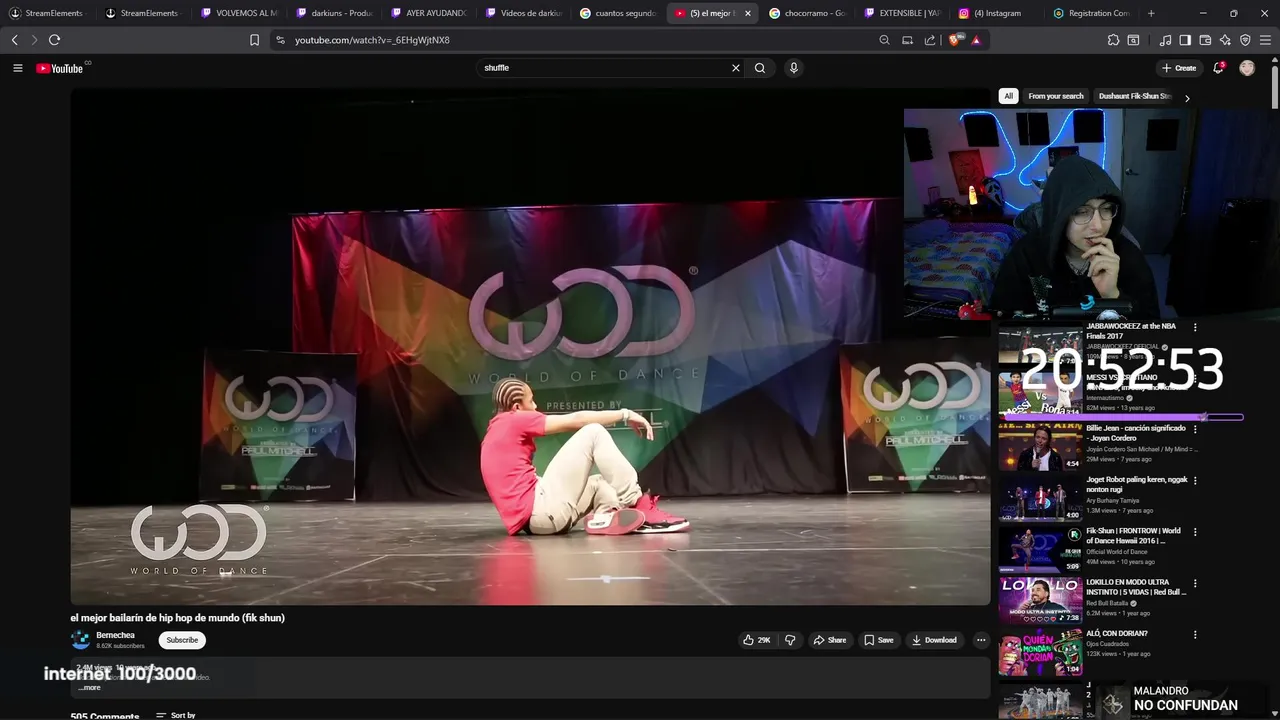Switch to darkiuns - Produc tab
The height and width of the screenshot is (720, 1280).
[x=335, y=13]
